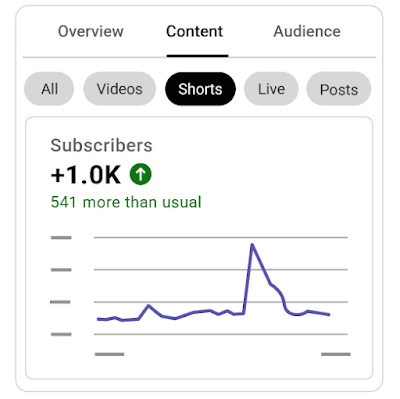Click the tall spike peak on chart
This screenshot has width=400, height=399.
pyautogui.click(x=252, y=245)
